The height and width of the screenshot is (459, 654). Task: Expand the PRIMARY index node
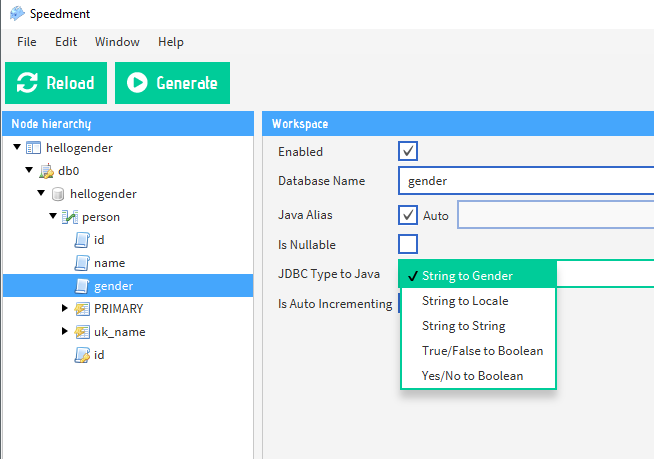pos(65,308)
